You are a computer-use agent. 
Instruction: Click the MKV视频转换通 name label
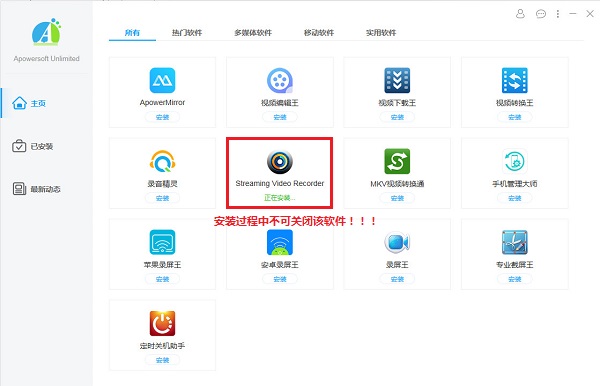(397, 184)
